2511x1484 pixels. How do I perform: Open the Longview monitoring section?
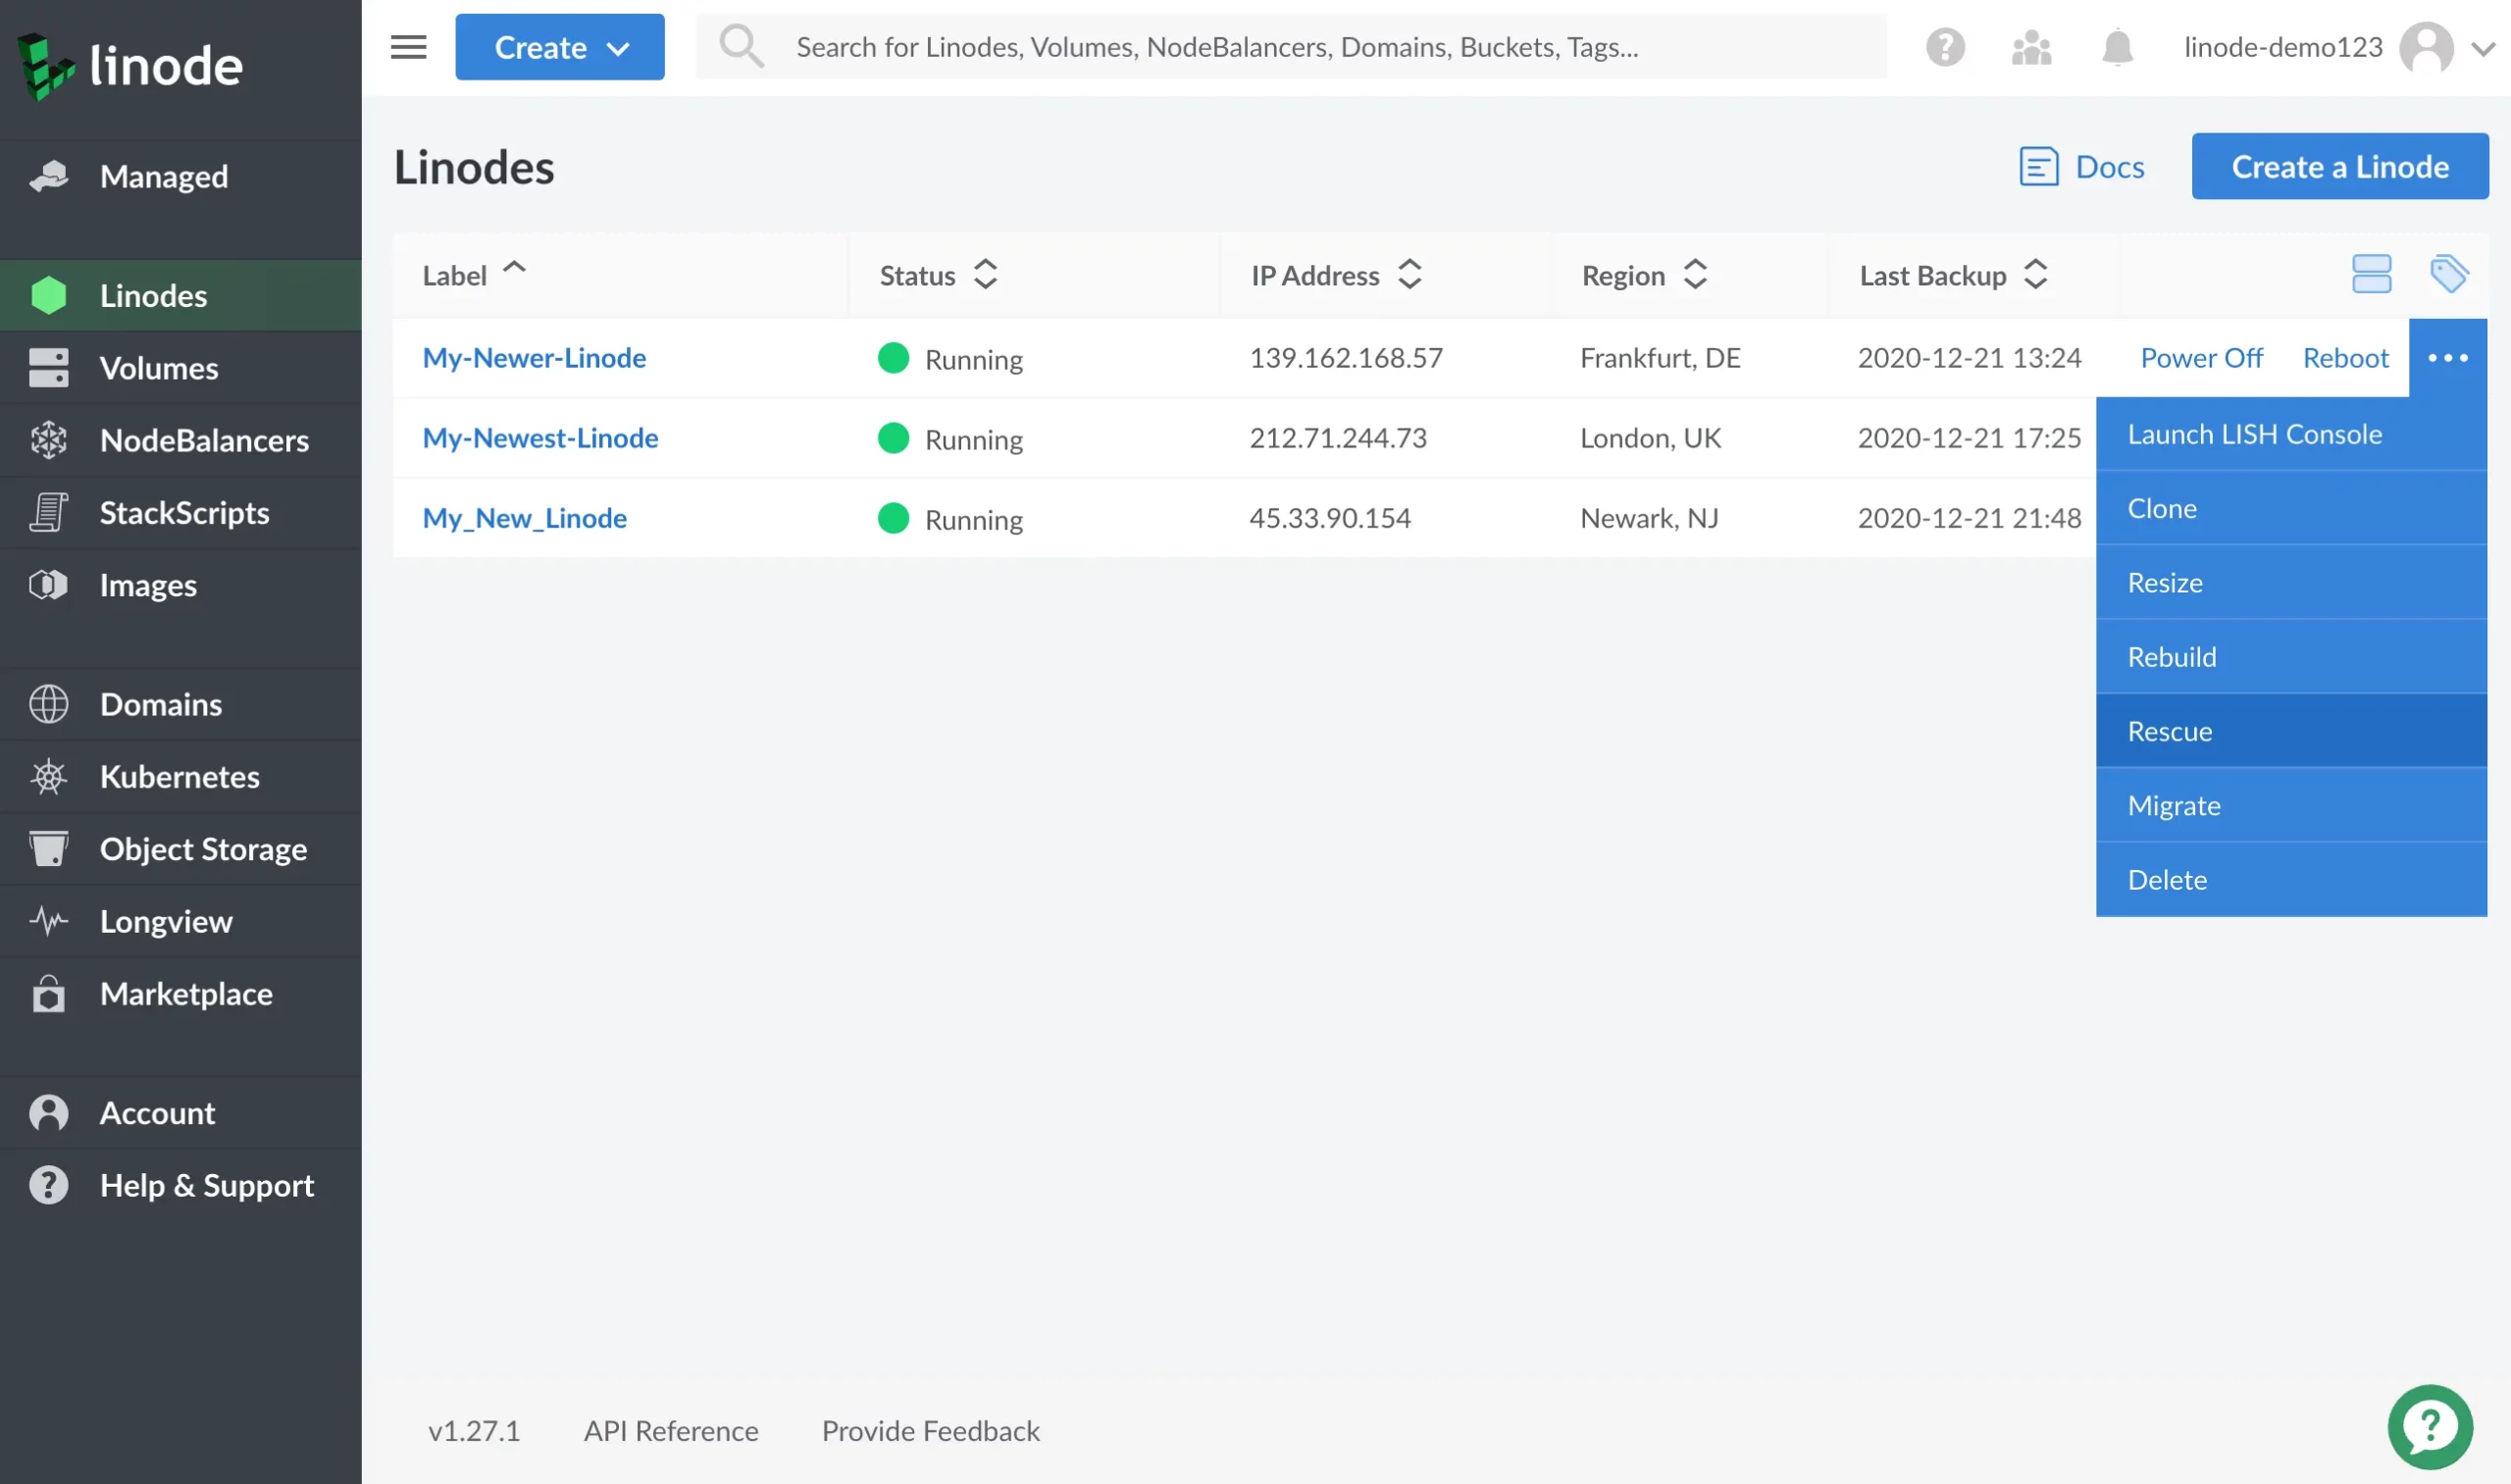tap(165, 921)
